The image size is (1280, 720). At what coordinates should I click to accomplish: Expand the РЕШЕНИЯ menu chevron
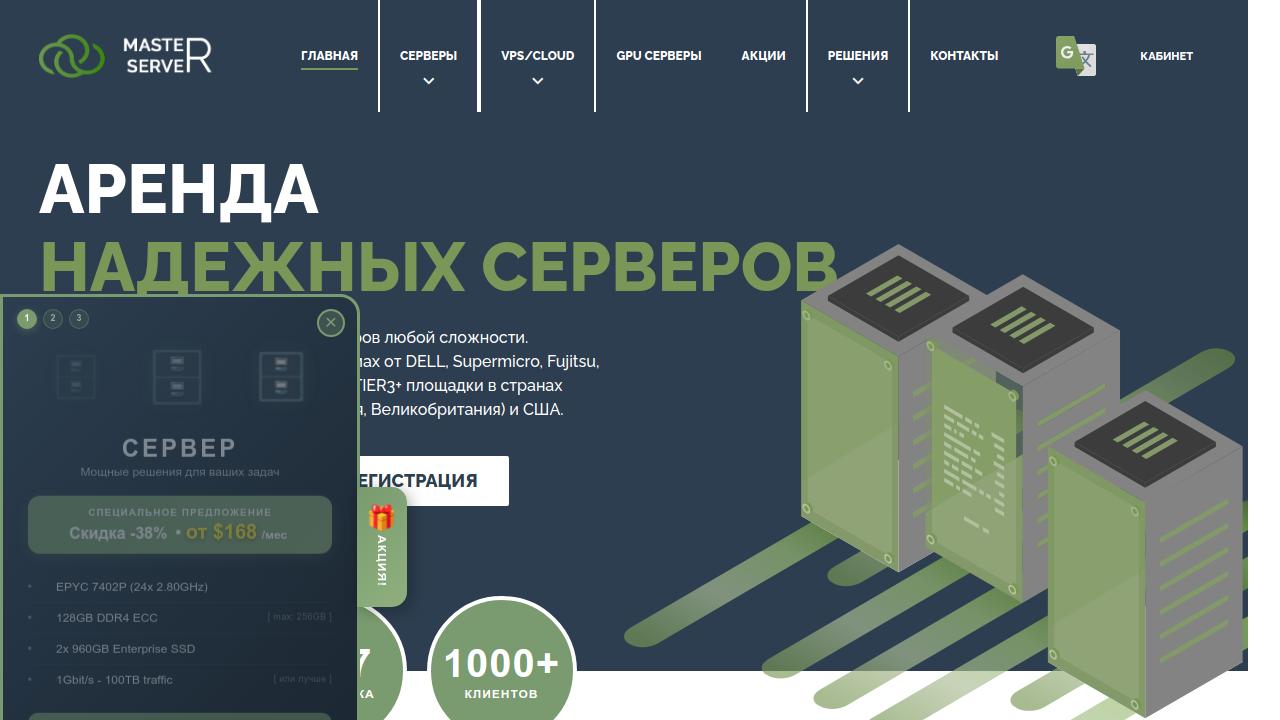pyautogui.click(x=858, y=82)
